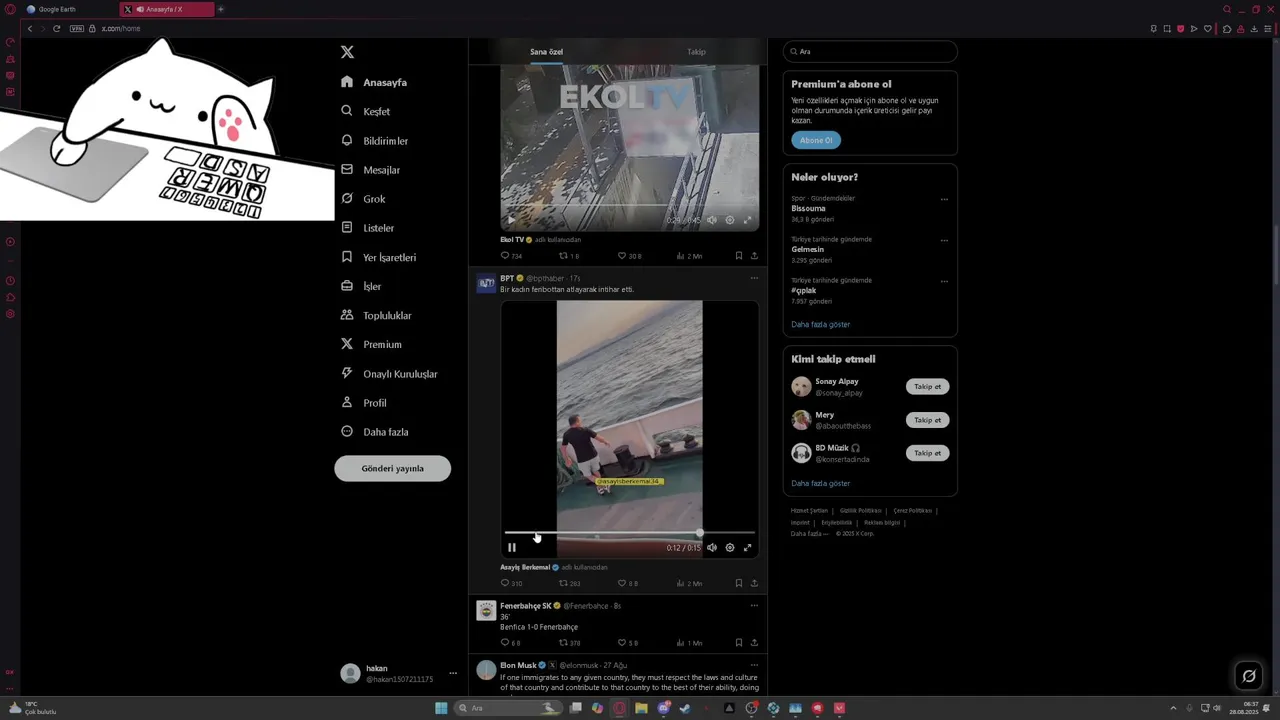Click the taskbar search box
Screen dimensions: 1280x720
[x=508, y=708]
